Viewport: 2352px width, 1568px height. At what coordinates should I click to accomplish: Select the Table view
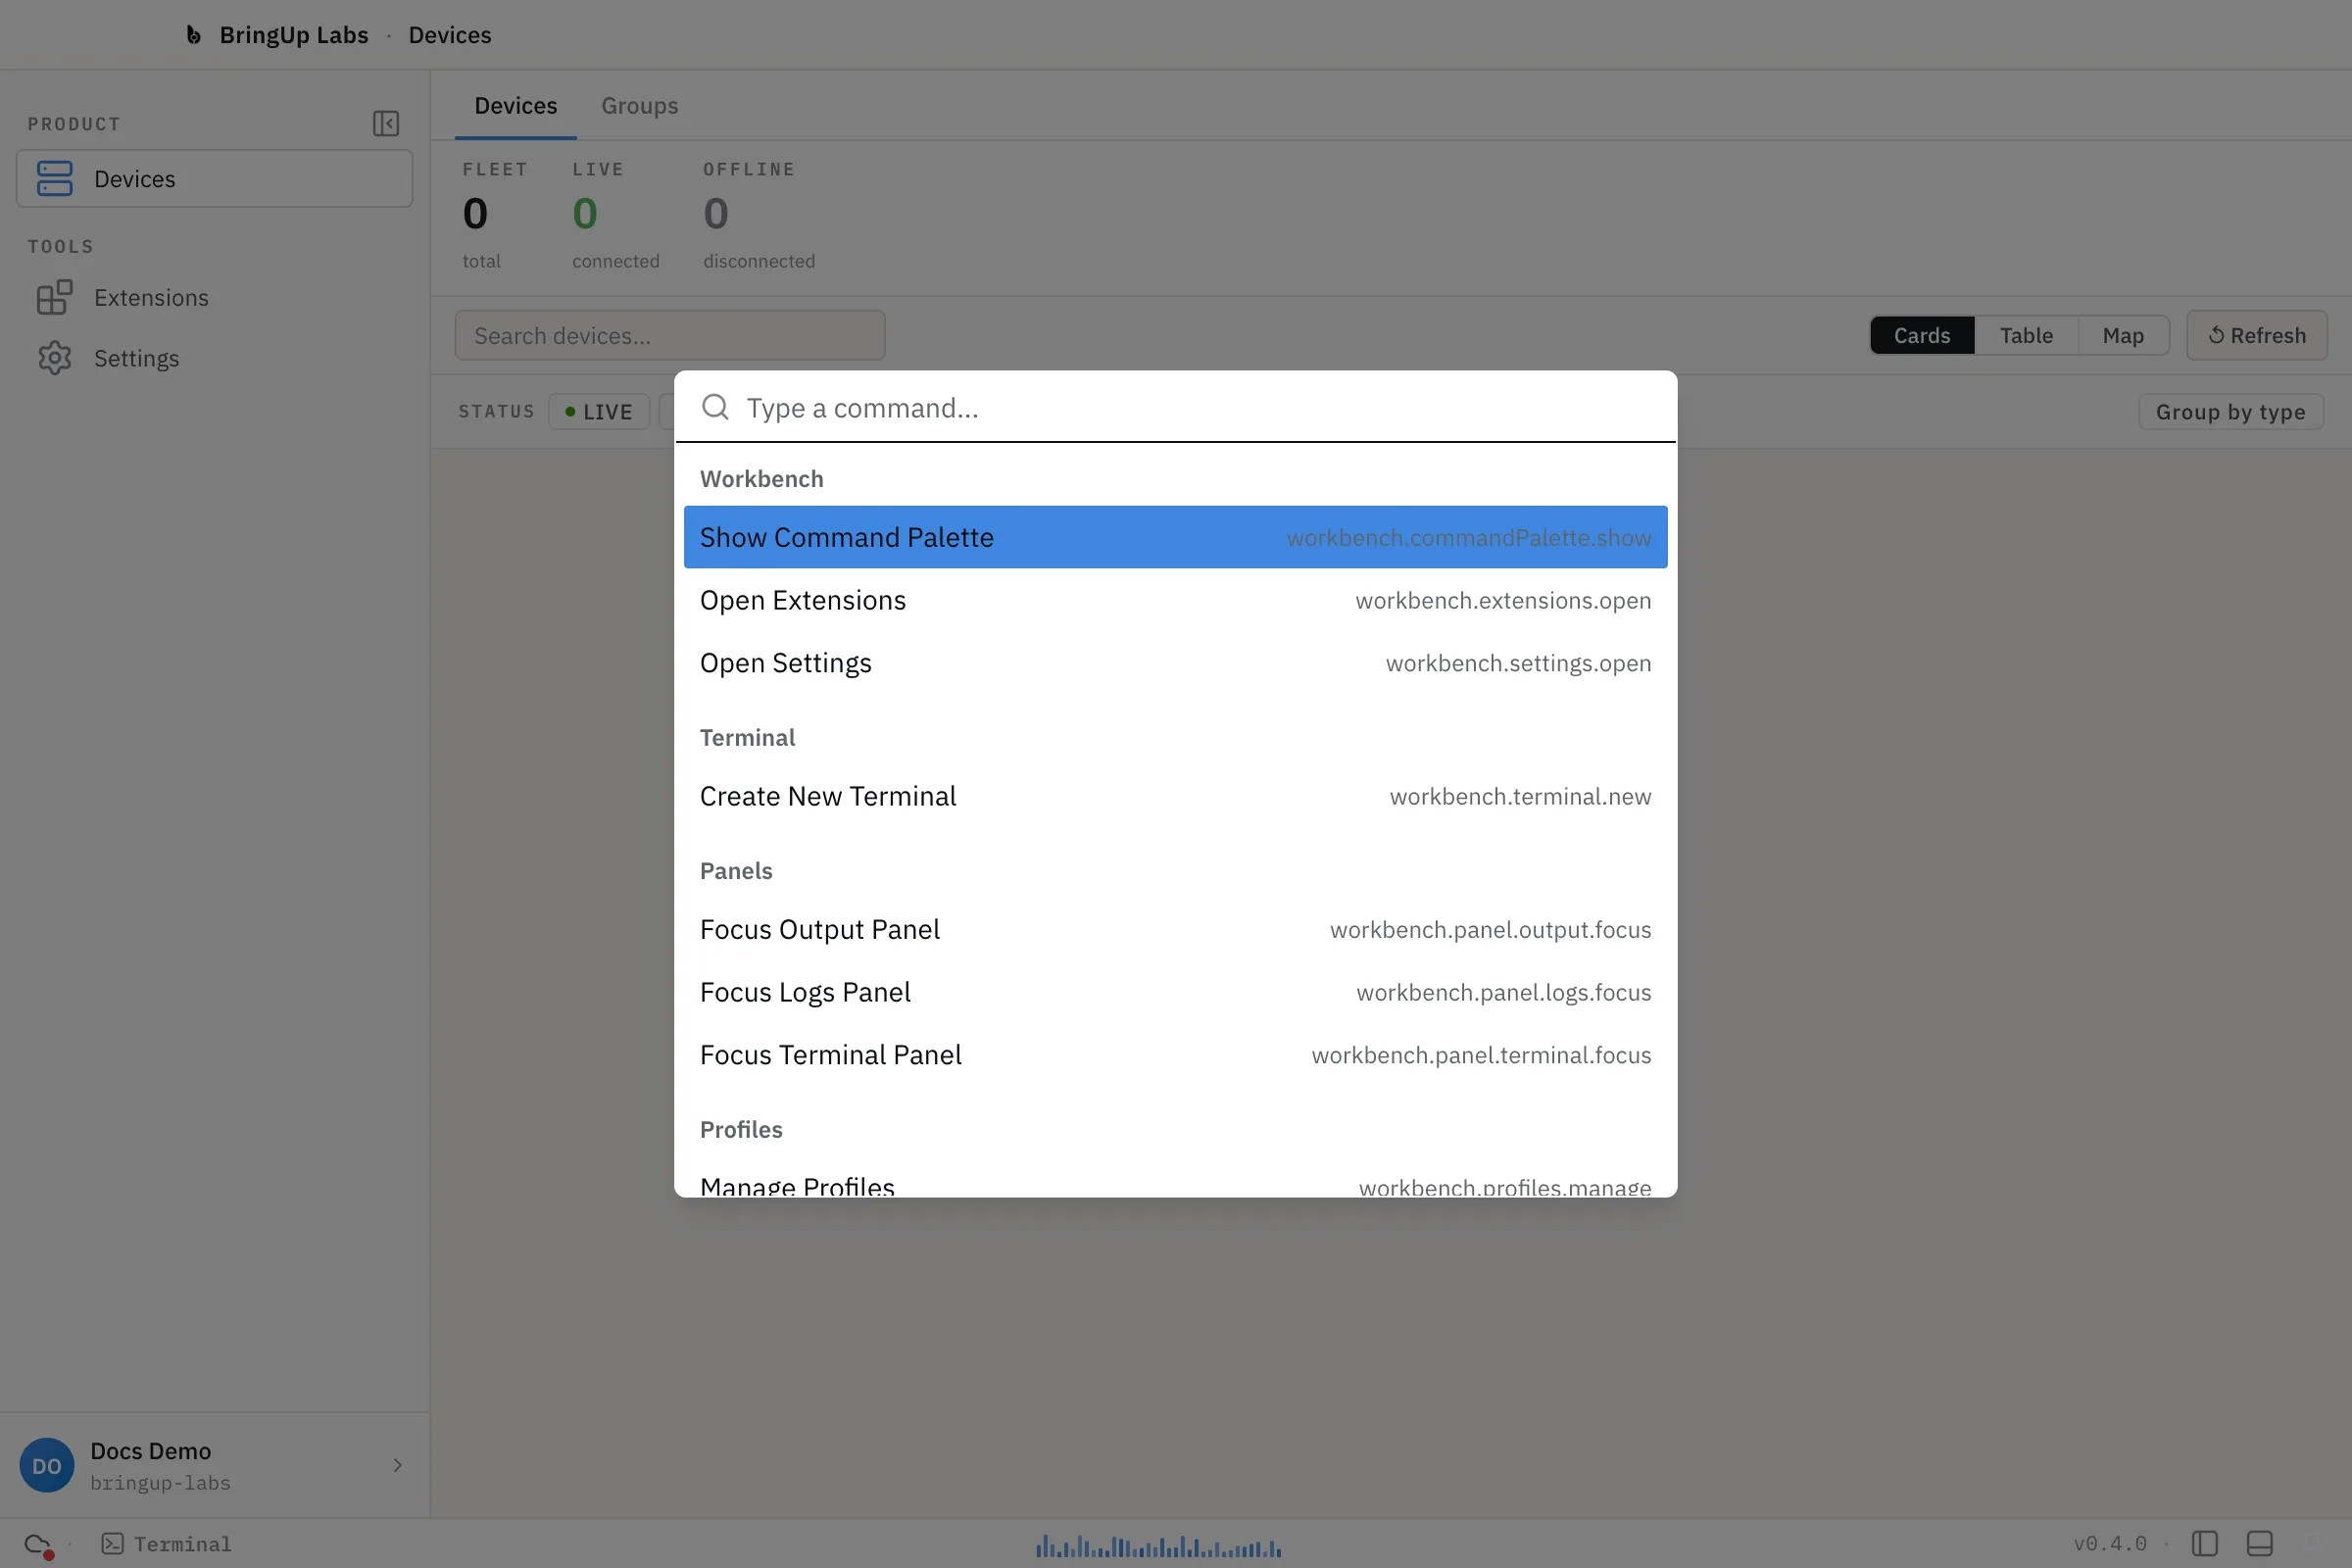pos(2026,336)
